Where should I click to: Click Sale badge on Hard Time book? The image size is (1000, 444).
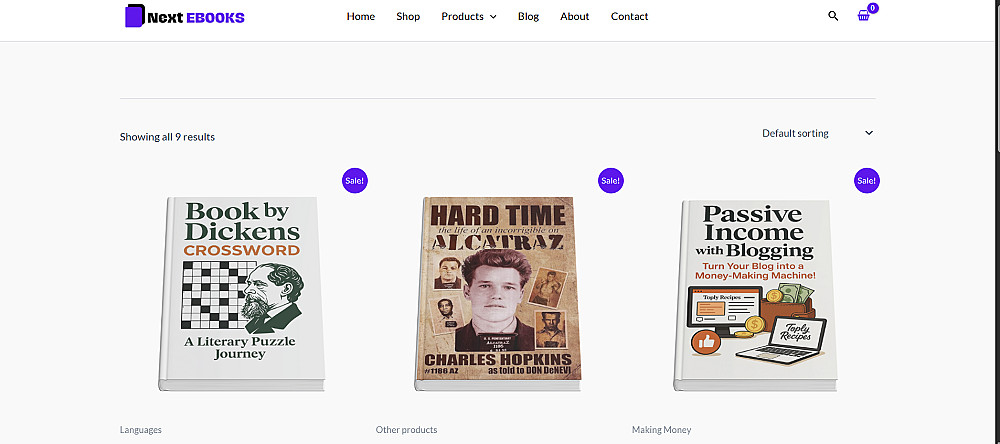tap(611, 181)
